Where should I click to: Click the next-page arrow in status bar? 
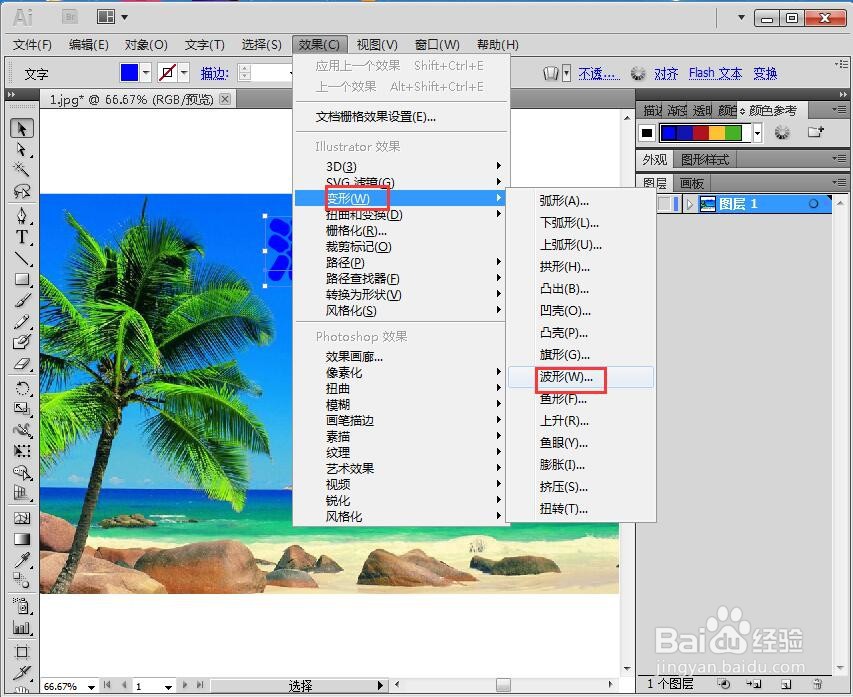pos(185,686)
